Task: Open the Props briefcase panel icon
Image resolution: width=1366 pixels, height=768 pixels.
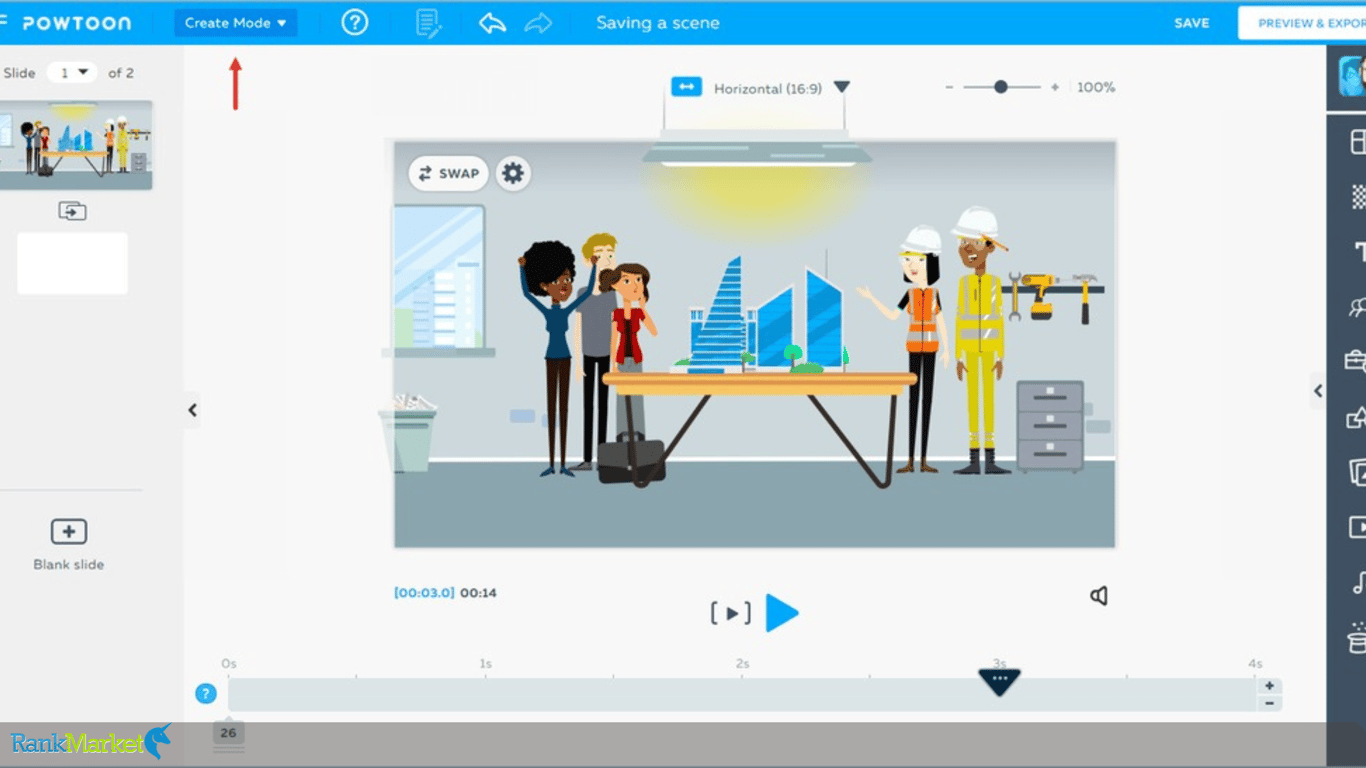Action: [x=1356, y=361]
